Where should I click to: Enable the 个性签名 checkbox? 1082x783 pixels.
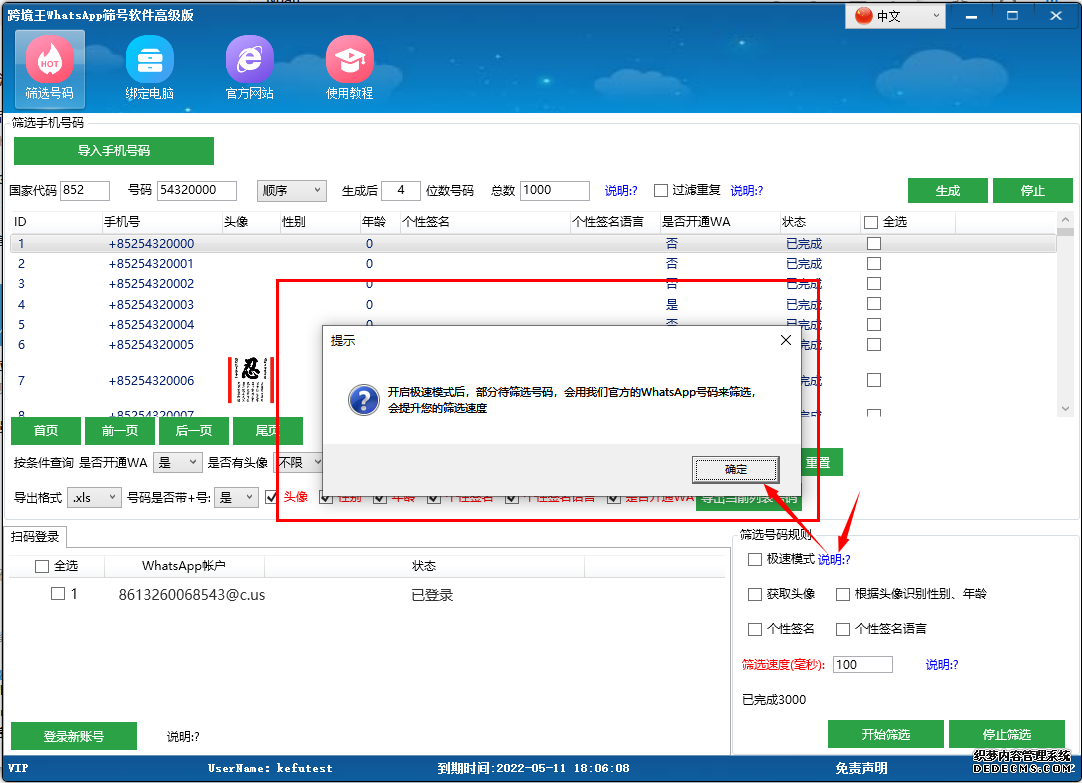755,629
